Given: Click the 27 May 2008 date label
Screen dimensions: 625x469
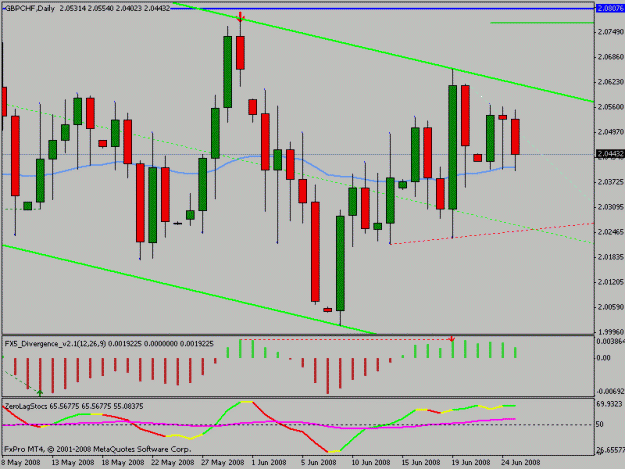Looking at the screenshot, I should tap(223, 462).
